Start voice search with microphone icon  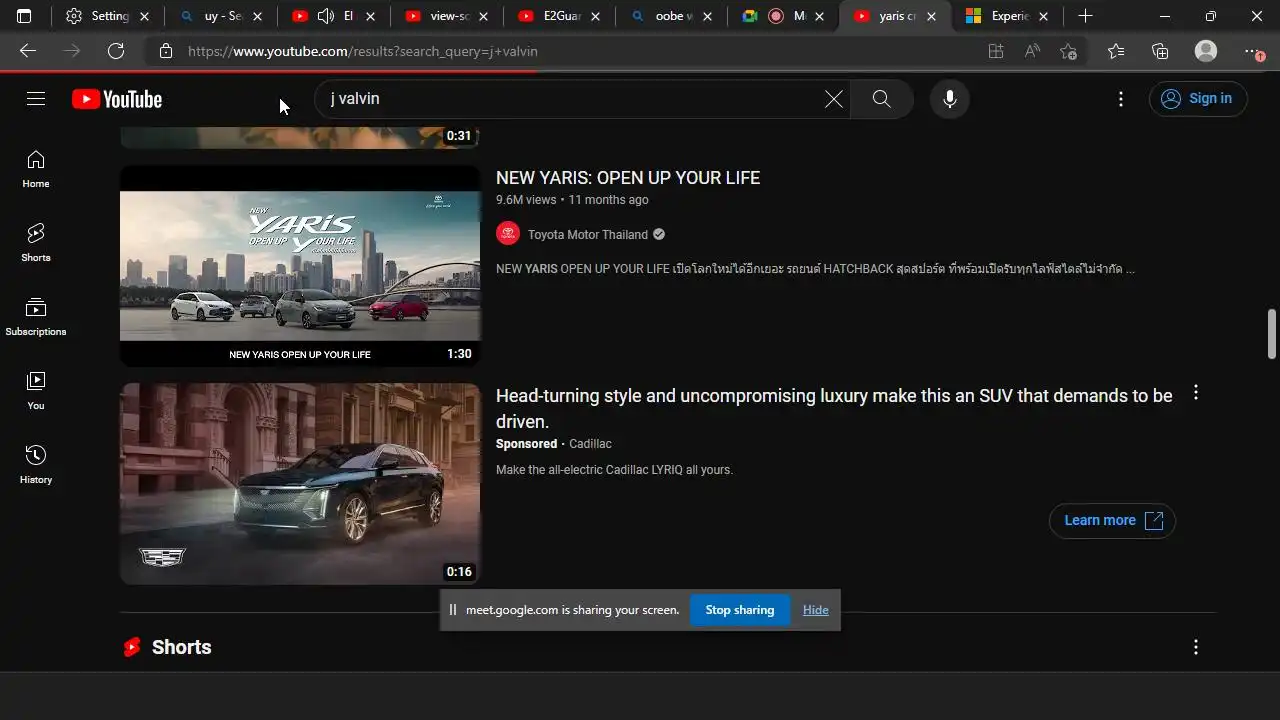(x=949, y=99)
